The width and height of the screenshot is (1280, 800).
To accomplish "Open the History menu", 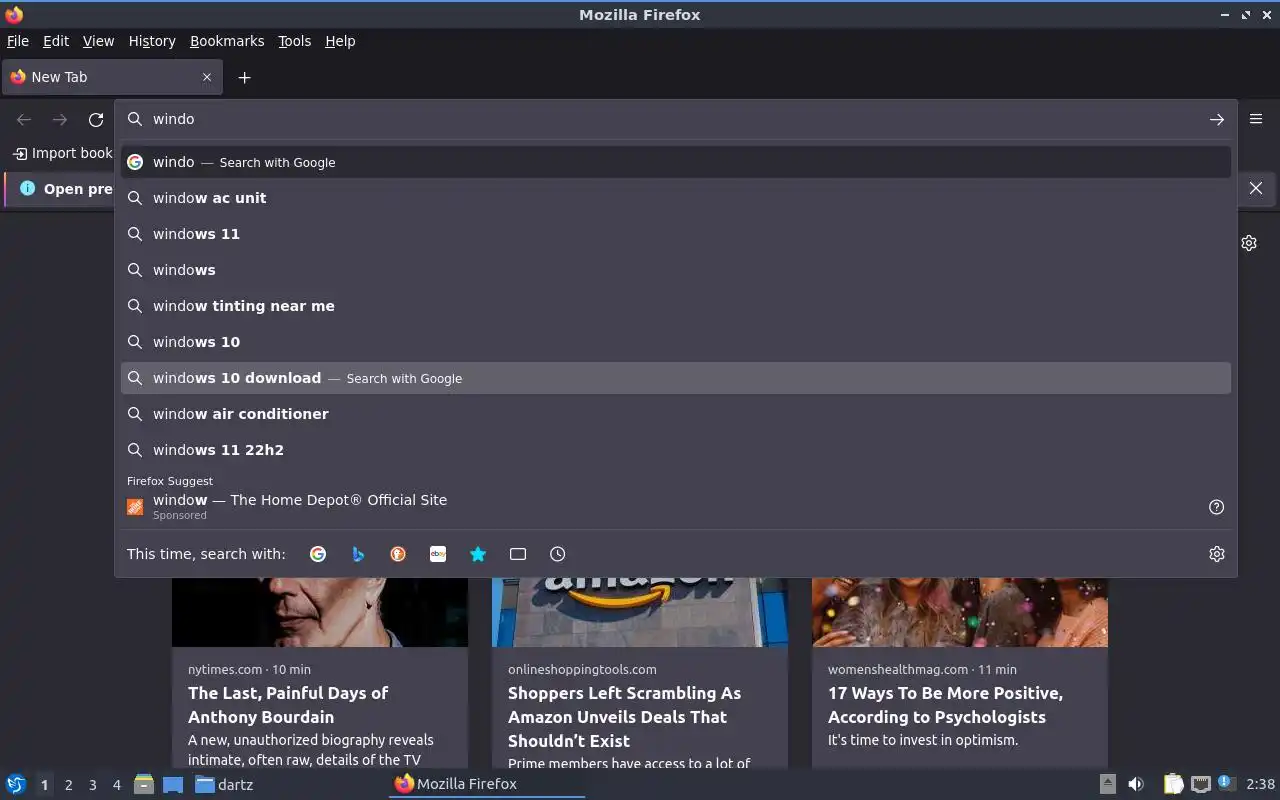I will (x=152, y=41).
